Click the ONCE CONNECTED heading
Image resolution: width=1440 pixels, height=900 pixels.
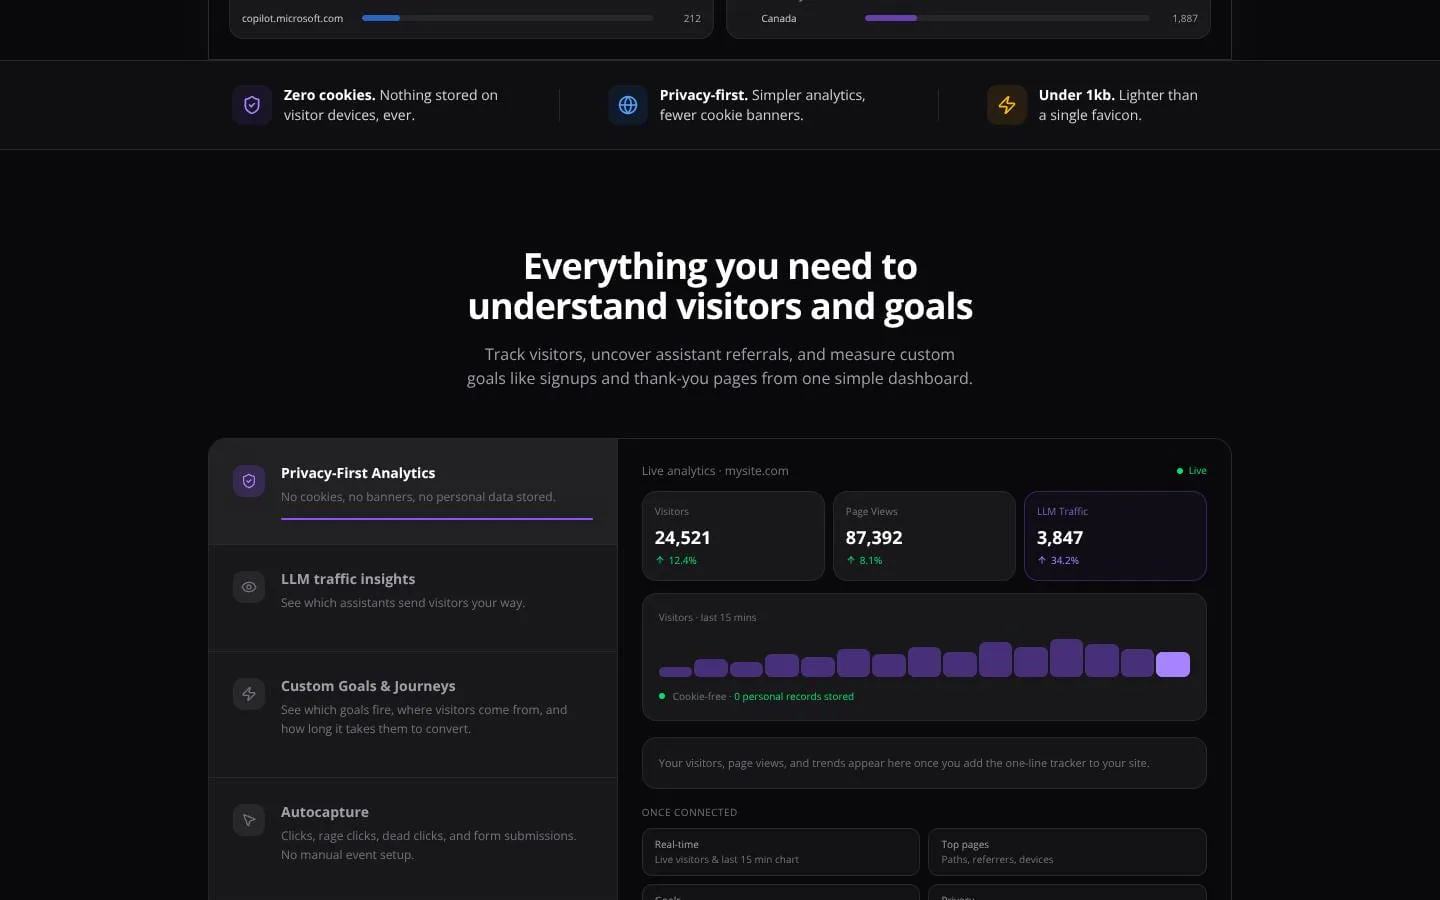[x=690, y=813]
